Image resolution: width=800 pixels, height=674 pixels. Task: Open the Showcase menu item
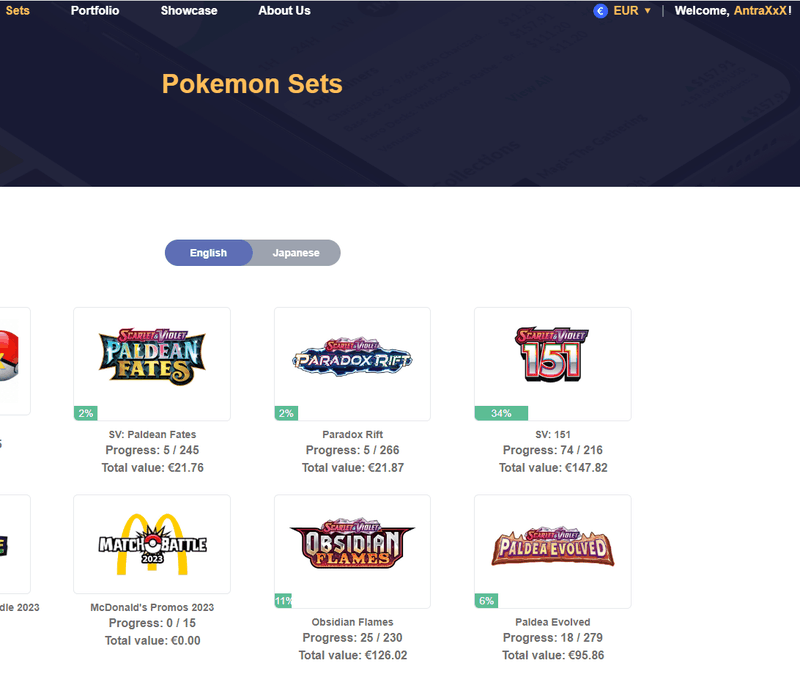point(189,11)
